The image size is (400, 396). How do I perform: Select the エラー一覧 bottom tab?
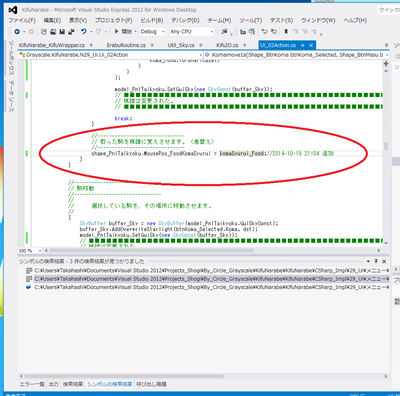32,384
